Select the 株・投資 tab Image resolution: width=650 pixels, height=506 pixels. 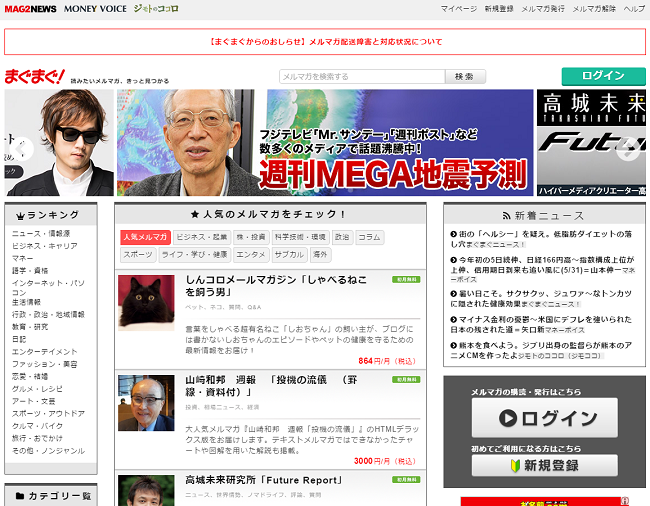click(x=251, y=237)
